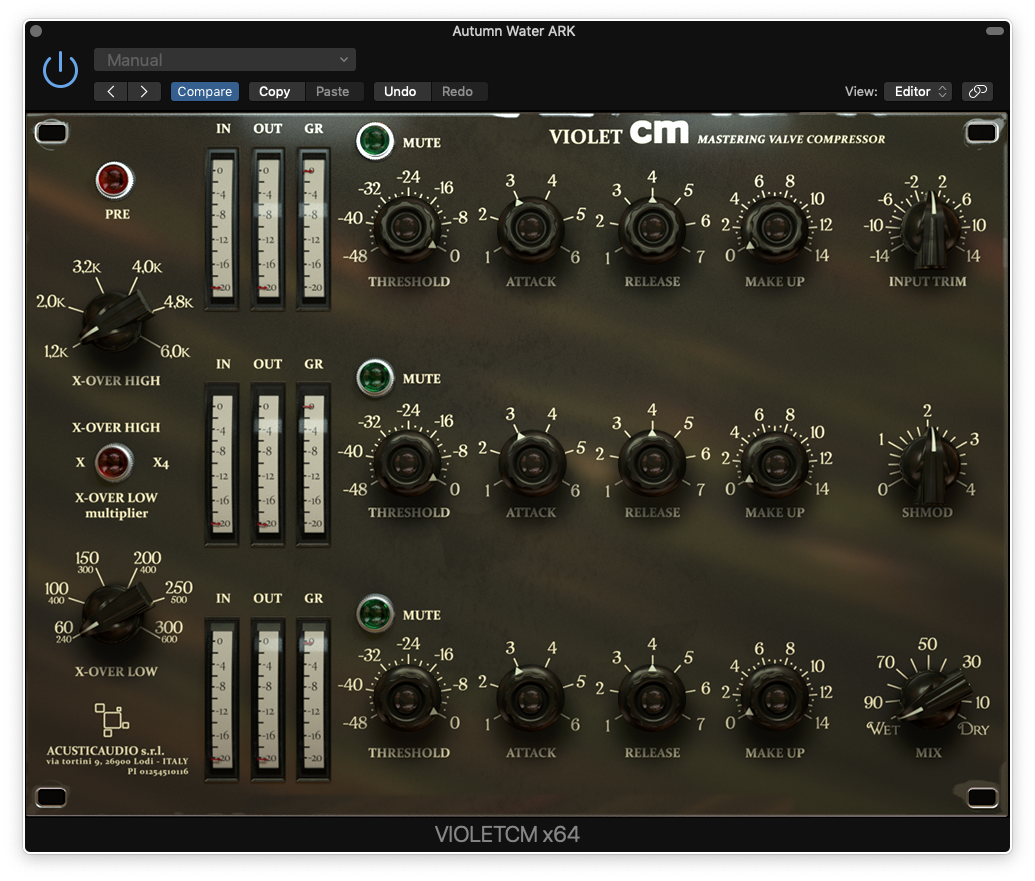Click the 'ACUSTICAUDIO s.r.l.' company text
Image resolution: width=1035 pixels, height=881 pixels.
click(x=106, y=750)
